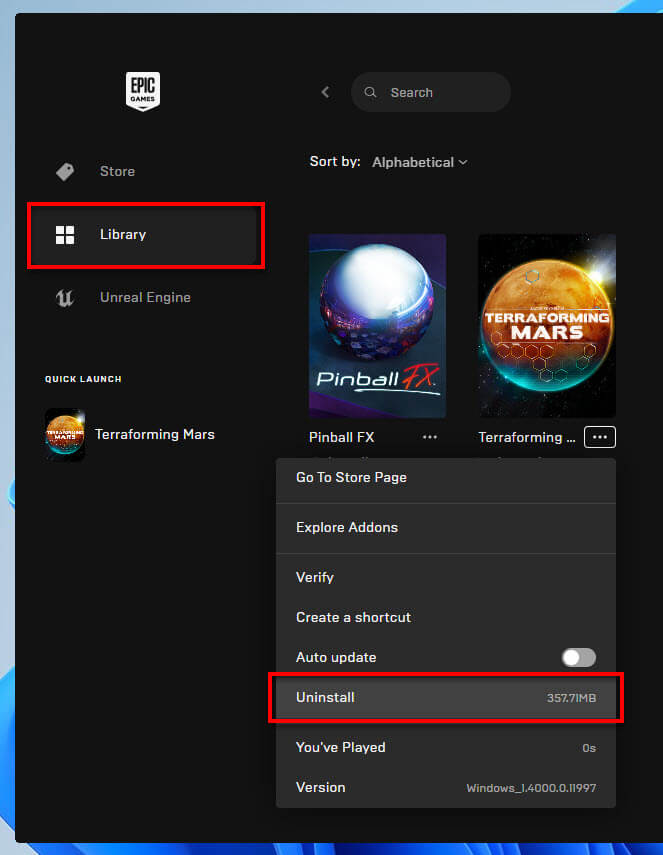Click the Auto update label
Image resolution: width=663 pixels, height=855 pixels.
coord(336,657)
